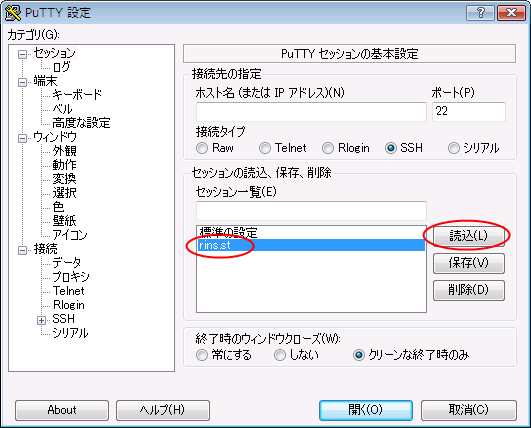Select the 色 category in tree
Screen dimensions: 531x428
(x=58, y=207)
